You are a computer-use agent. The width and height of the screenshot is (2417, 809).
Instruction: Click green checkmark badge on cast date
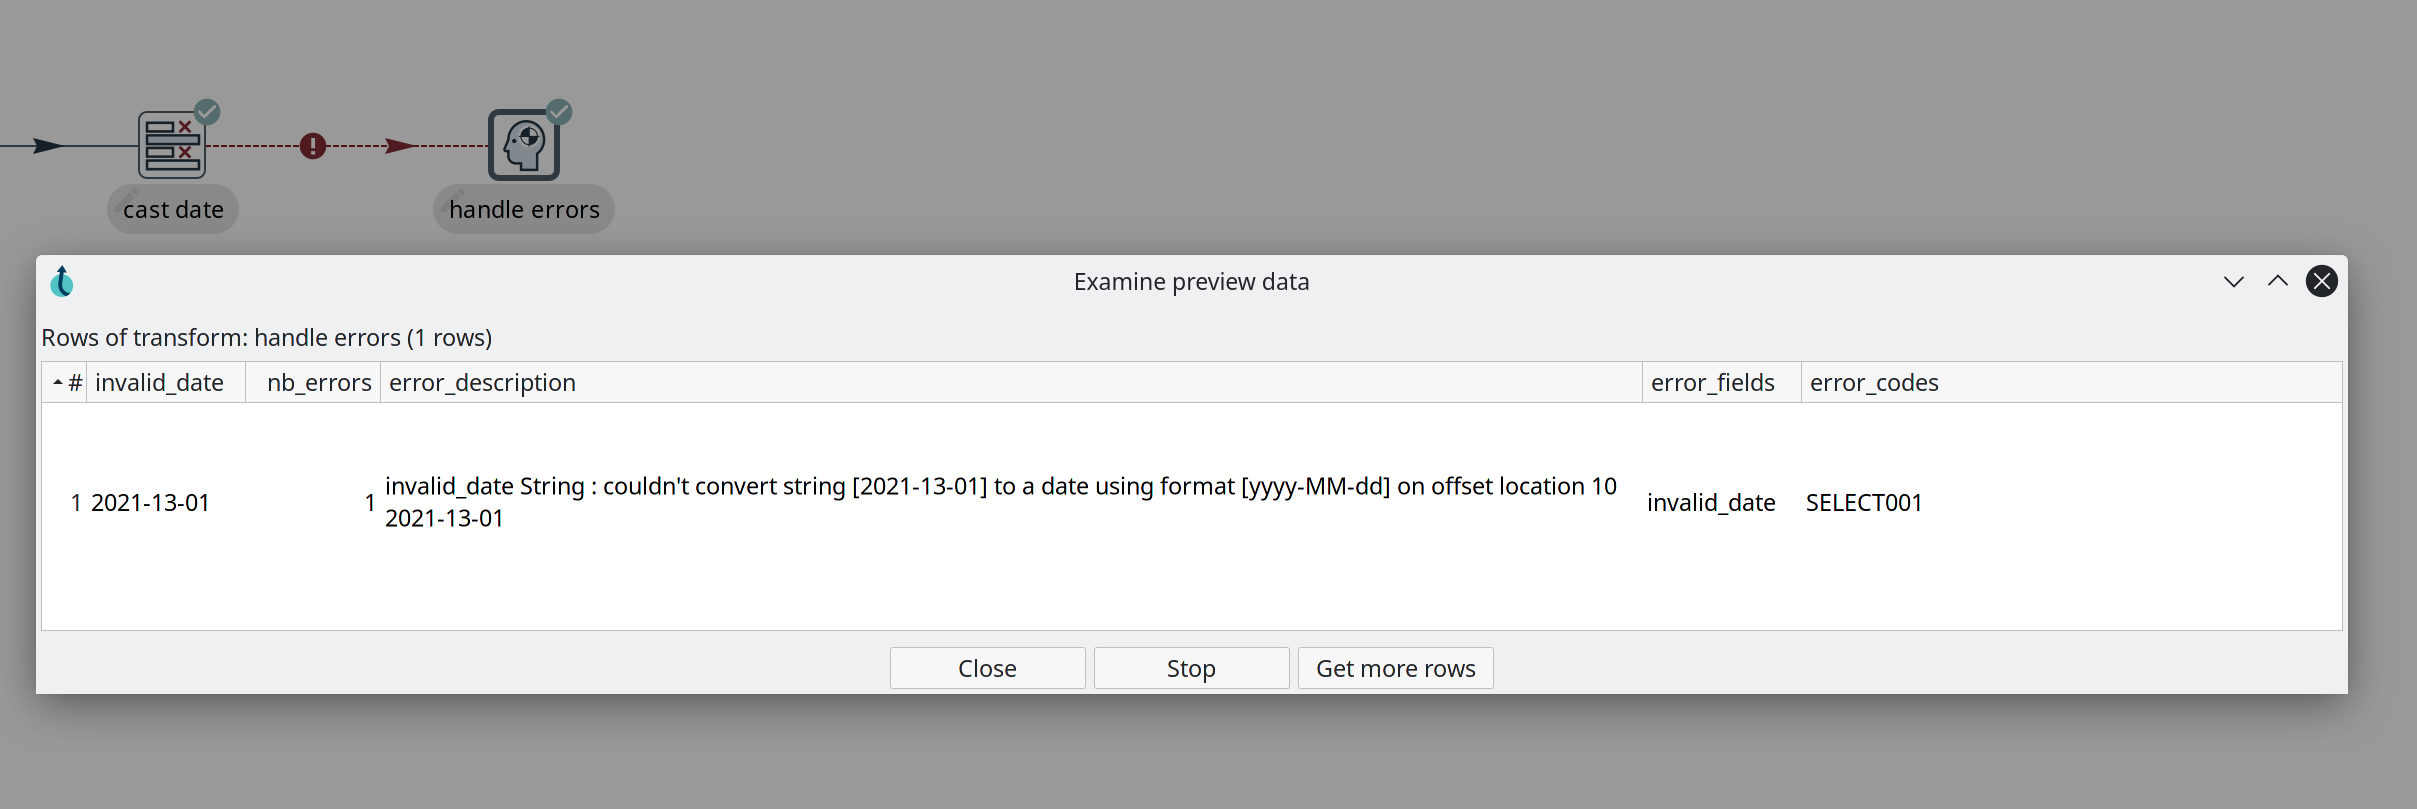pyautogui.click(x=207, y=112)
